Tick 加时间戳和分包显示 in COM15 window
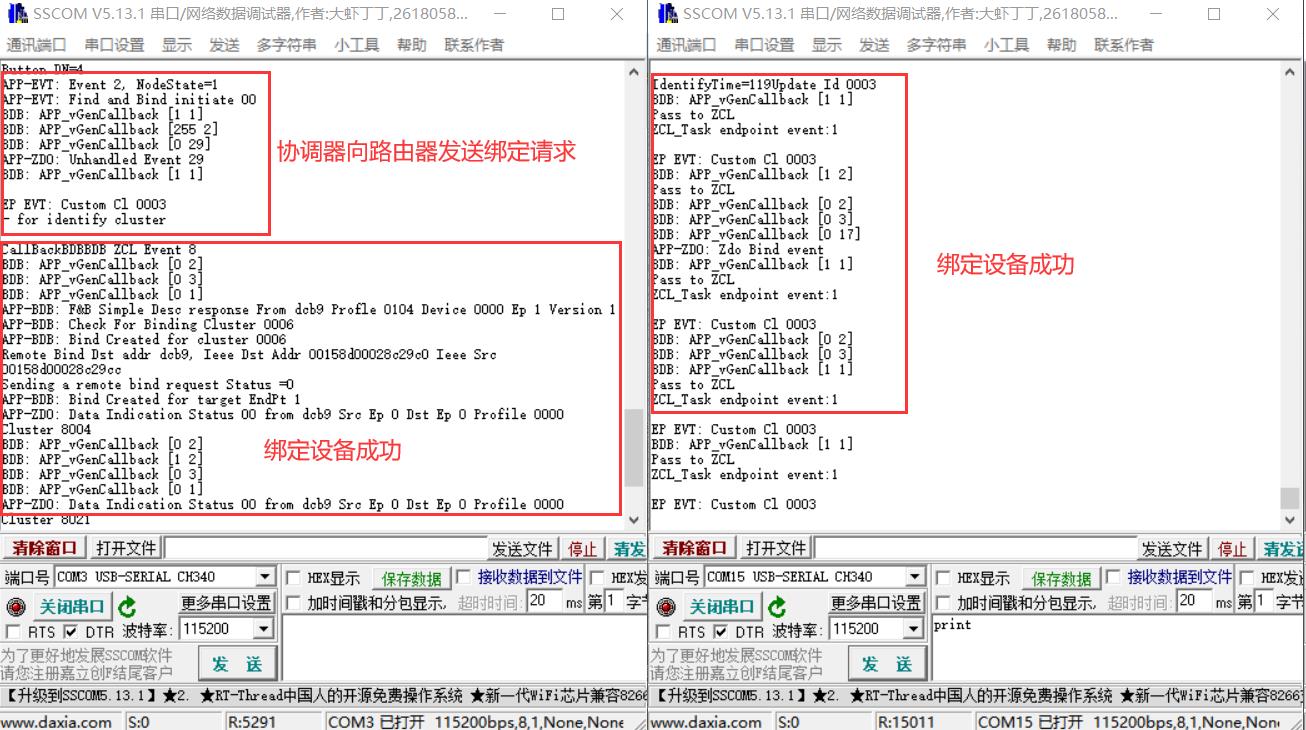 [x=944, y=603]
